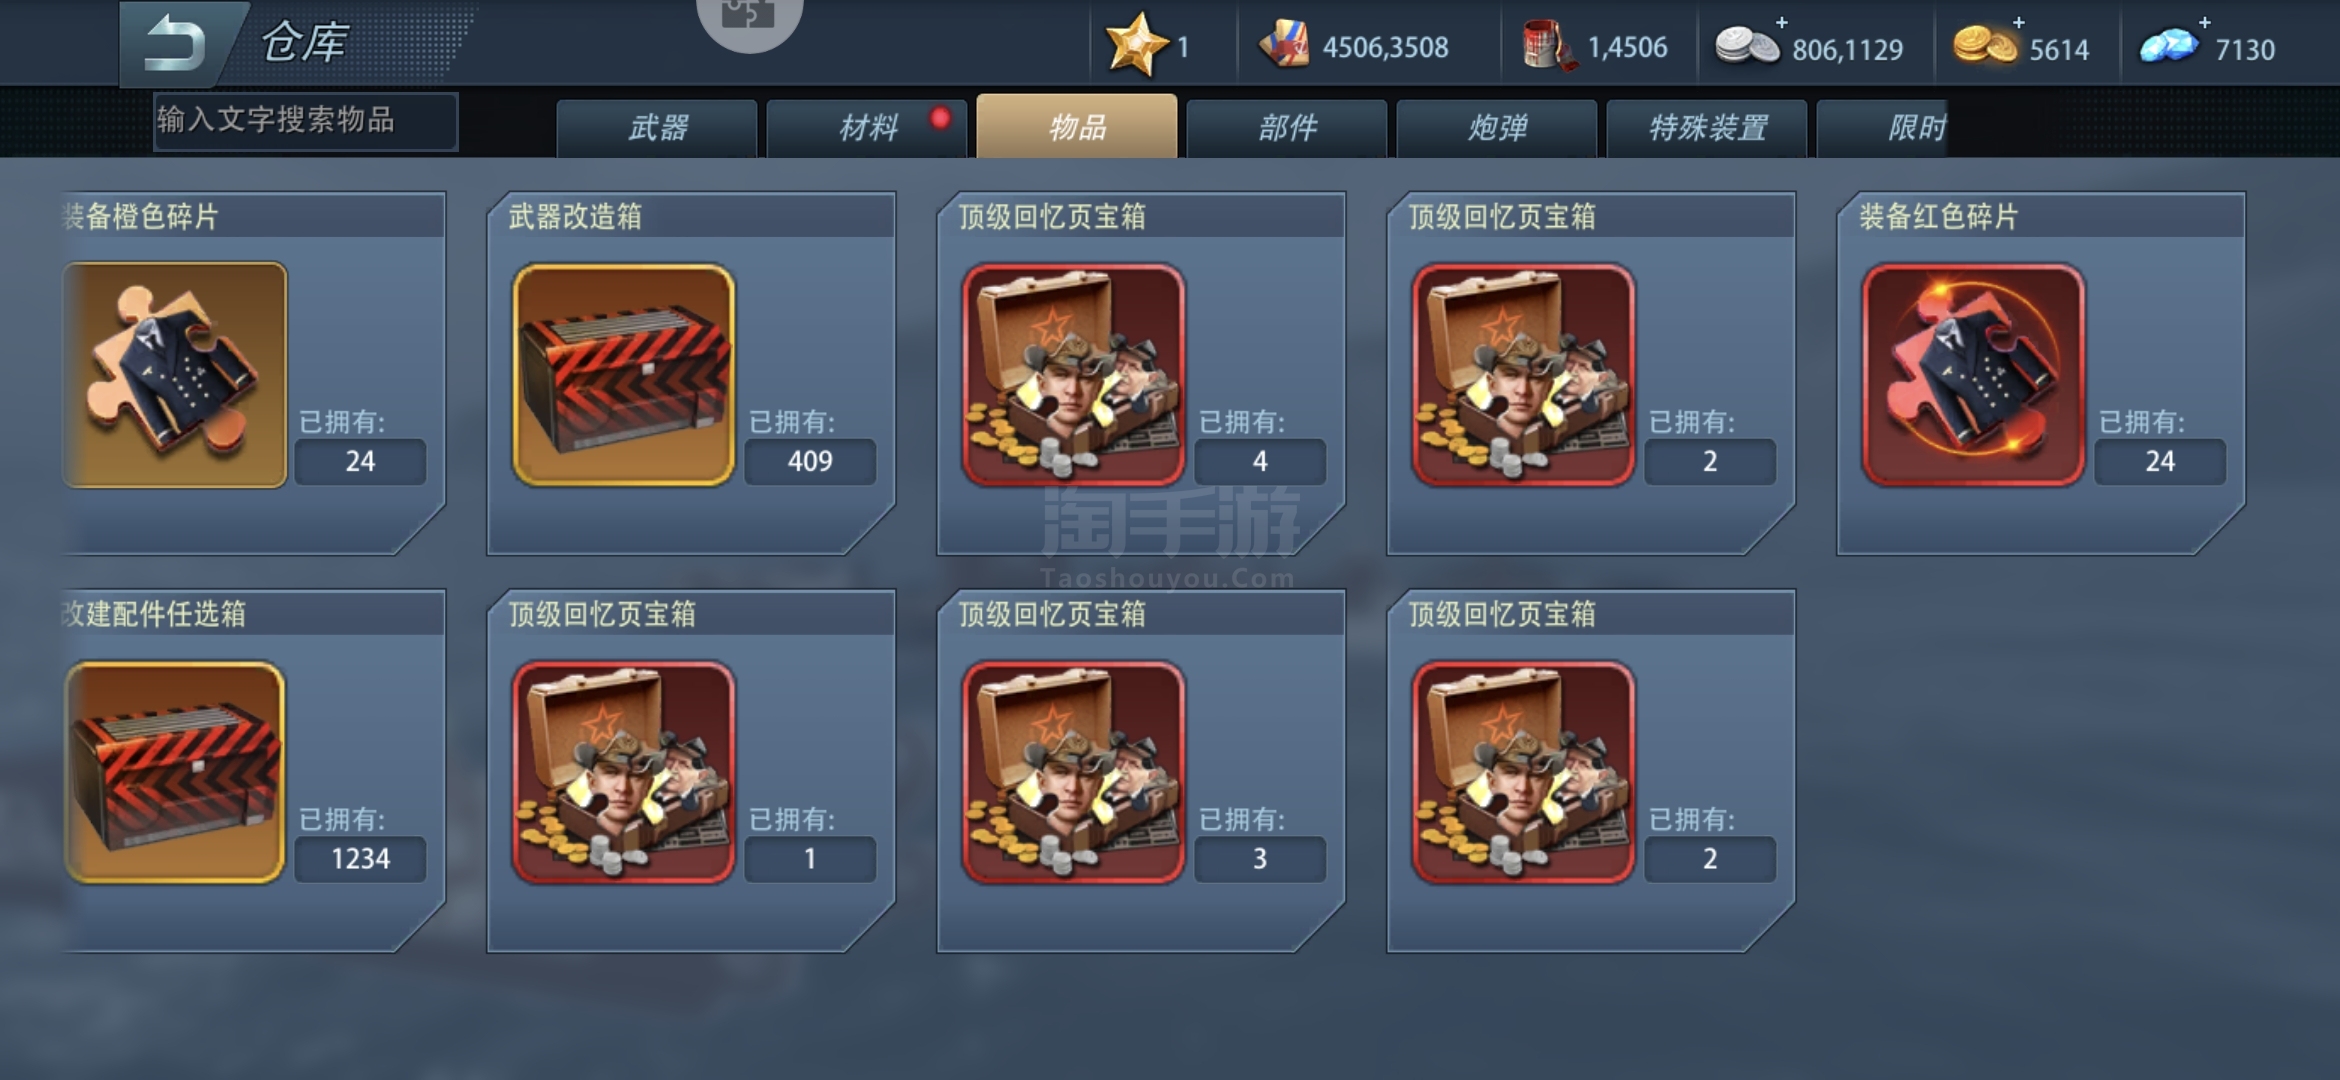Switch to the 部件 tab
Image resolution: width=2340 pixels, height=1080 pixels.
pyautogui.click(x=1287, y=127)
